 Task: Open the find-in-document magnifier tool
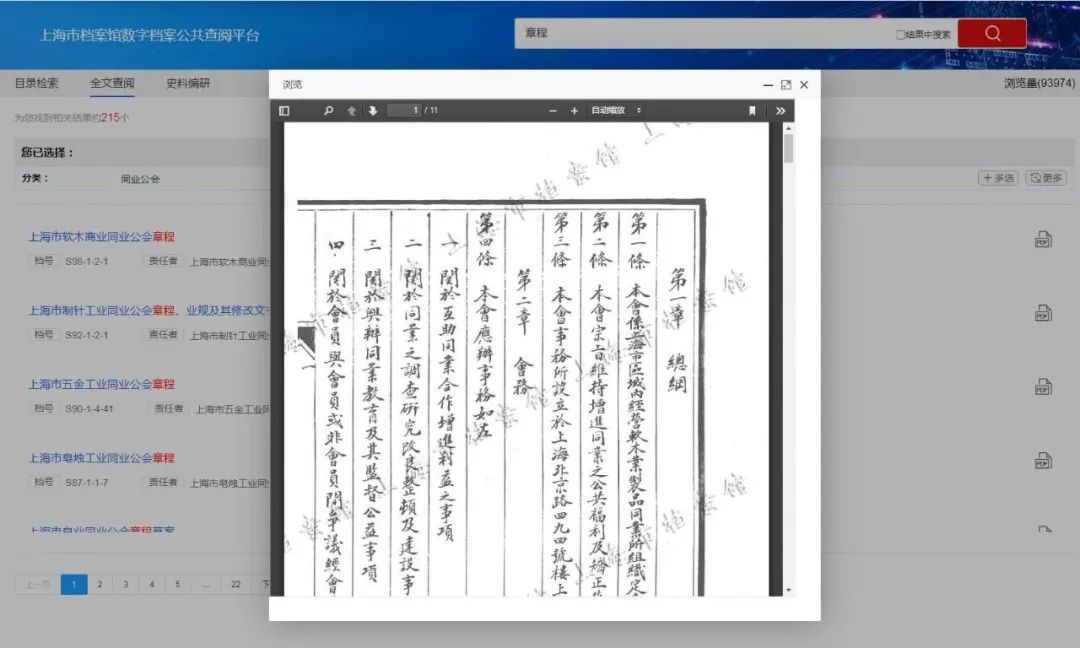coord(328,111)
